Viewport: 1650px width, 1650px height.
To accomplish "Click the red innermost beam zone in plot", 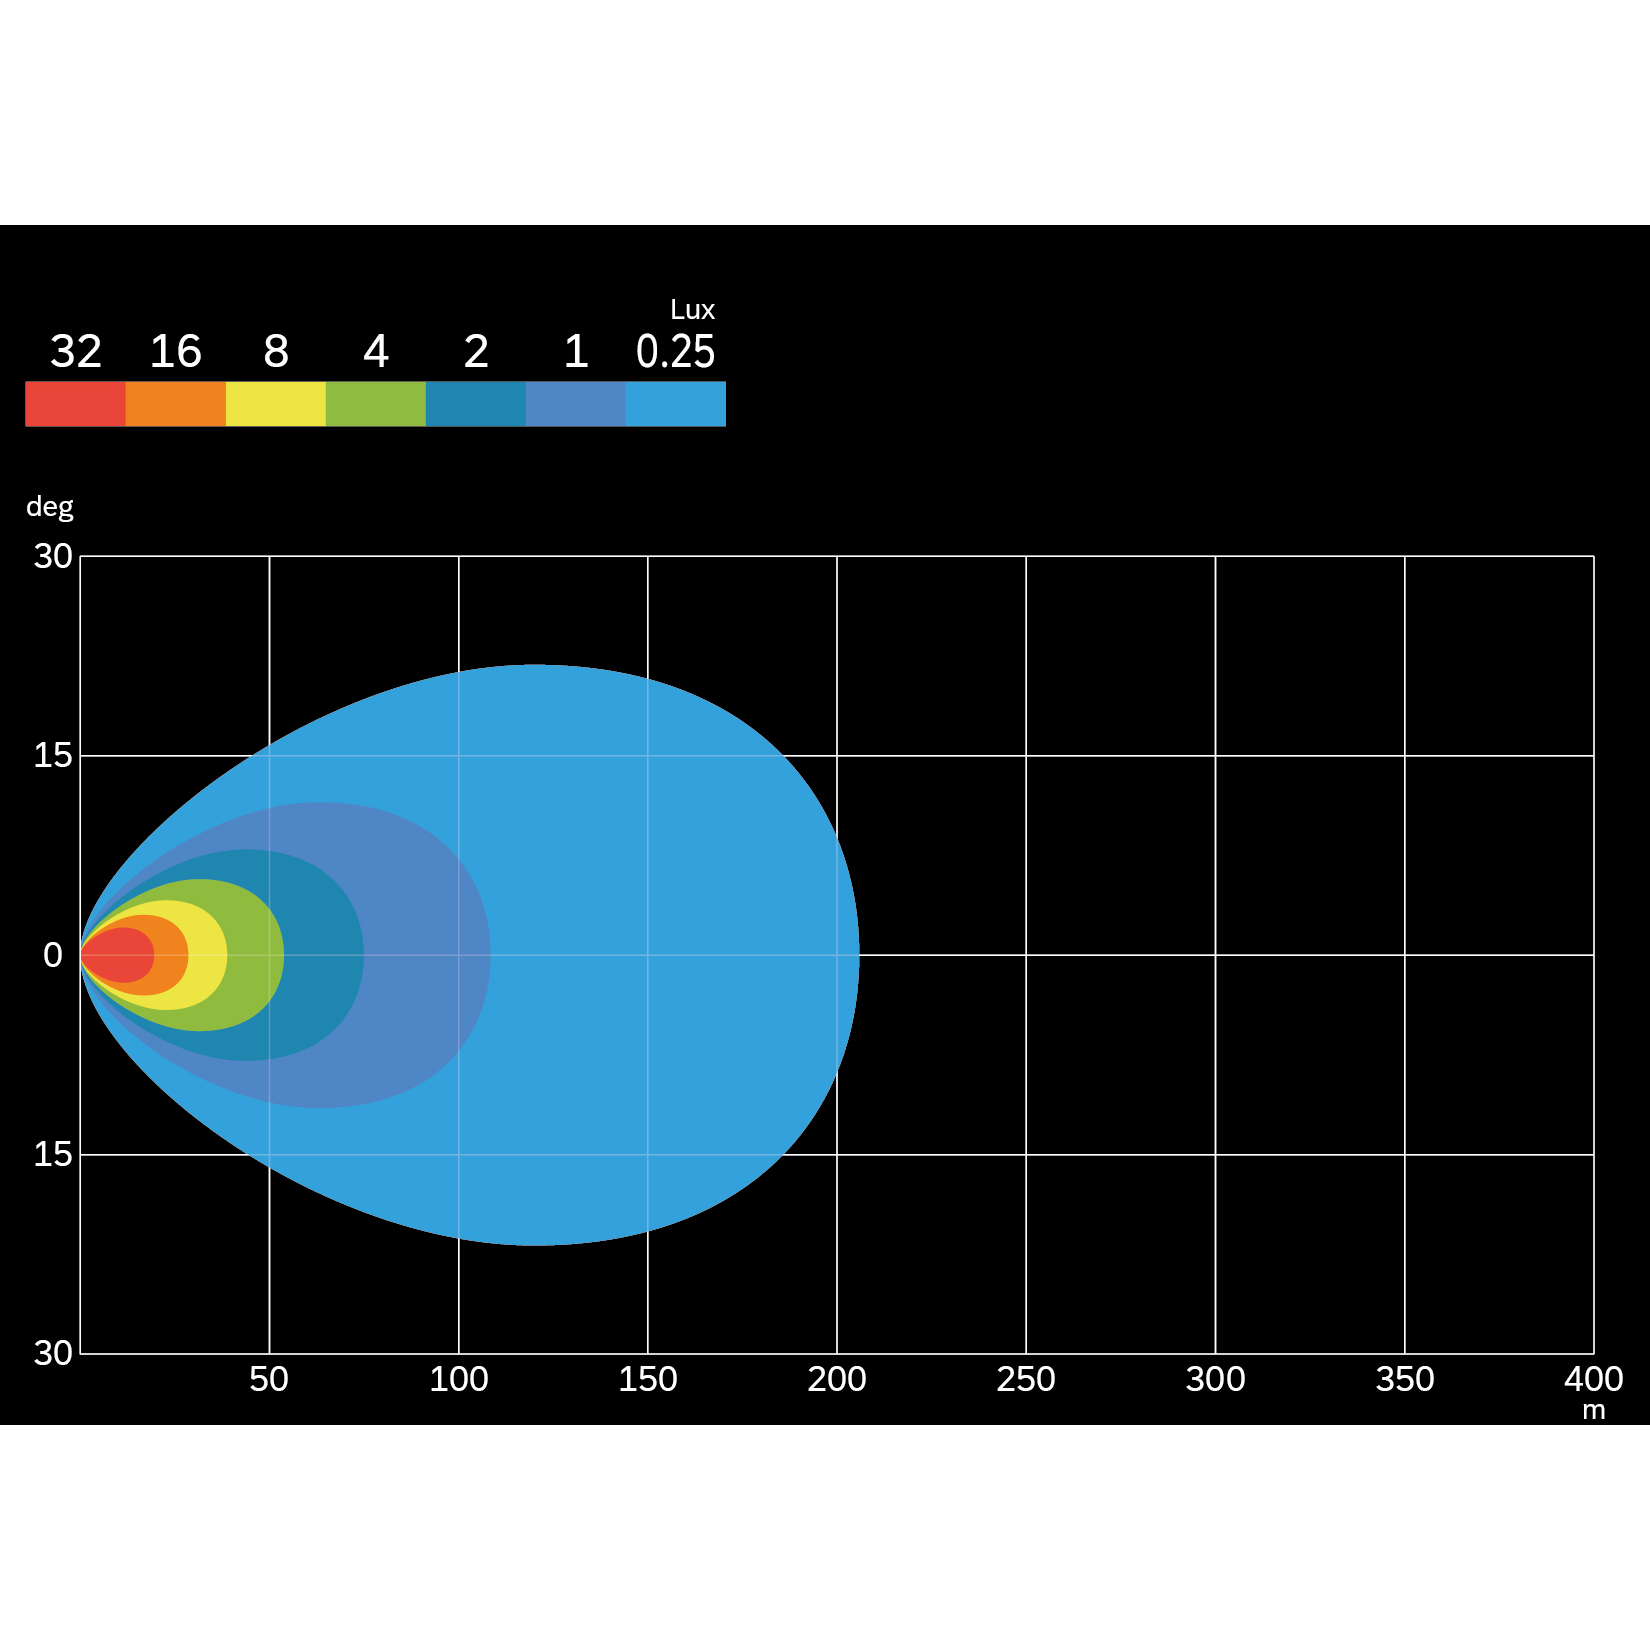I will pyautogui.click(x=120, y=955).
